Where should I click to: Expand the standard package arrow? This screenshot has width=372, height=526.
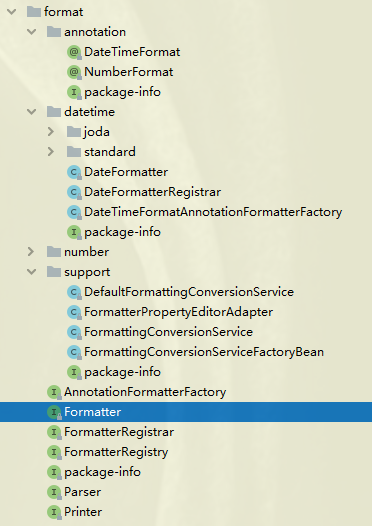[x=51, y=152]
